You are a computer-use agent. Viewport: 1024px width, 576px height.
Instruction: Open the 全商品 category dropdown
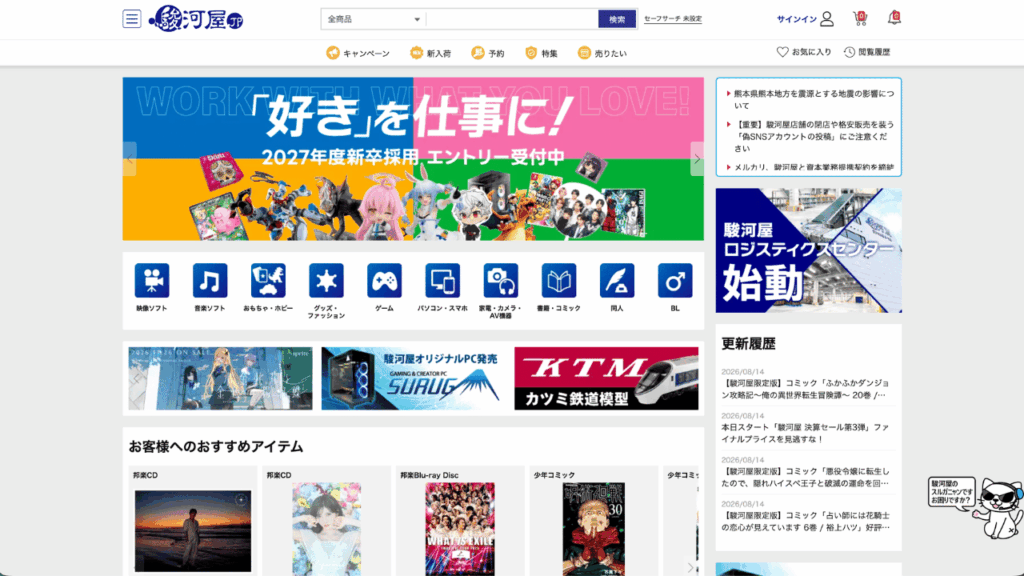tap(374, 20)
